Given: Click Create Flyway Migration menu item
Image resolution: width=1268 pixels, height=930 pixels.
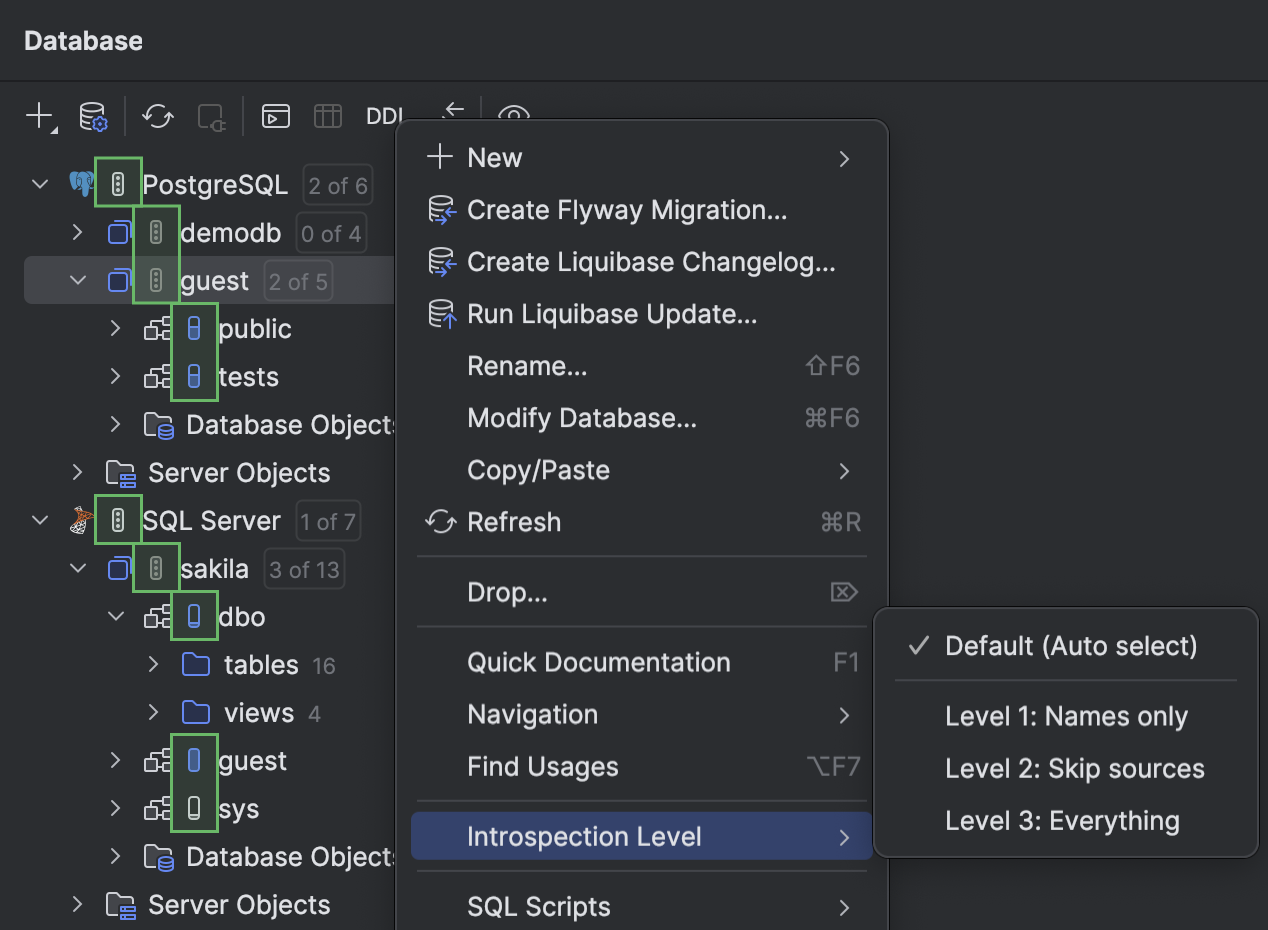Looking at the screenshot, I should coord(627,210).
